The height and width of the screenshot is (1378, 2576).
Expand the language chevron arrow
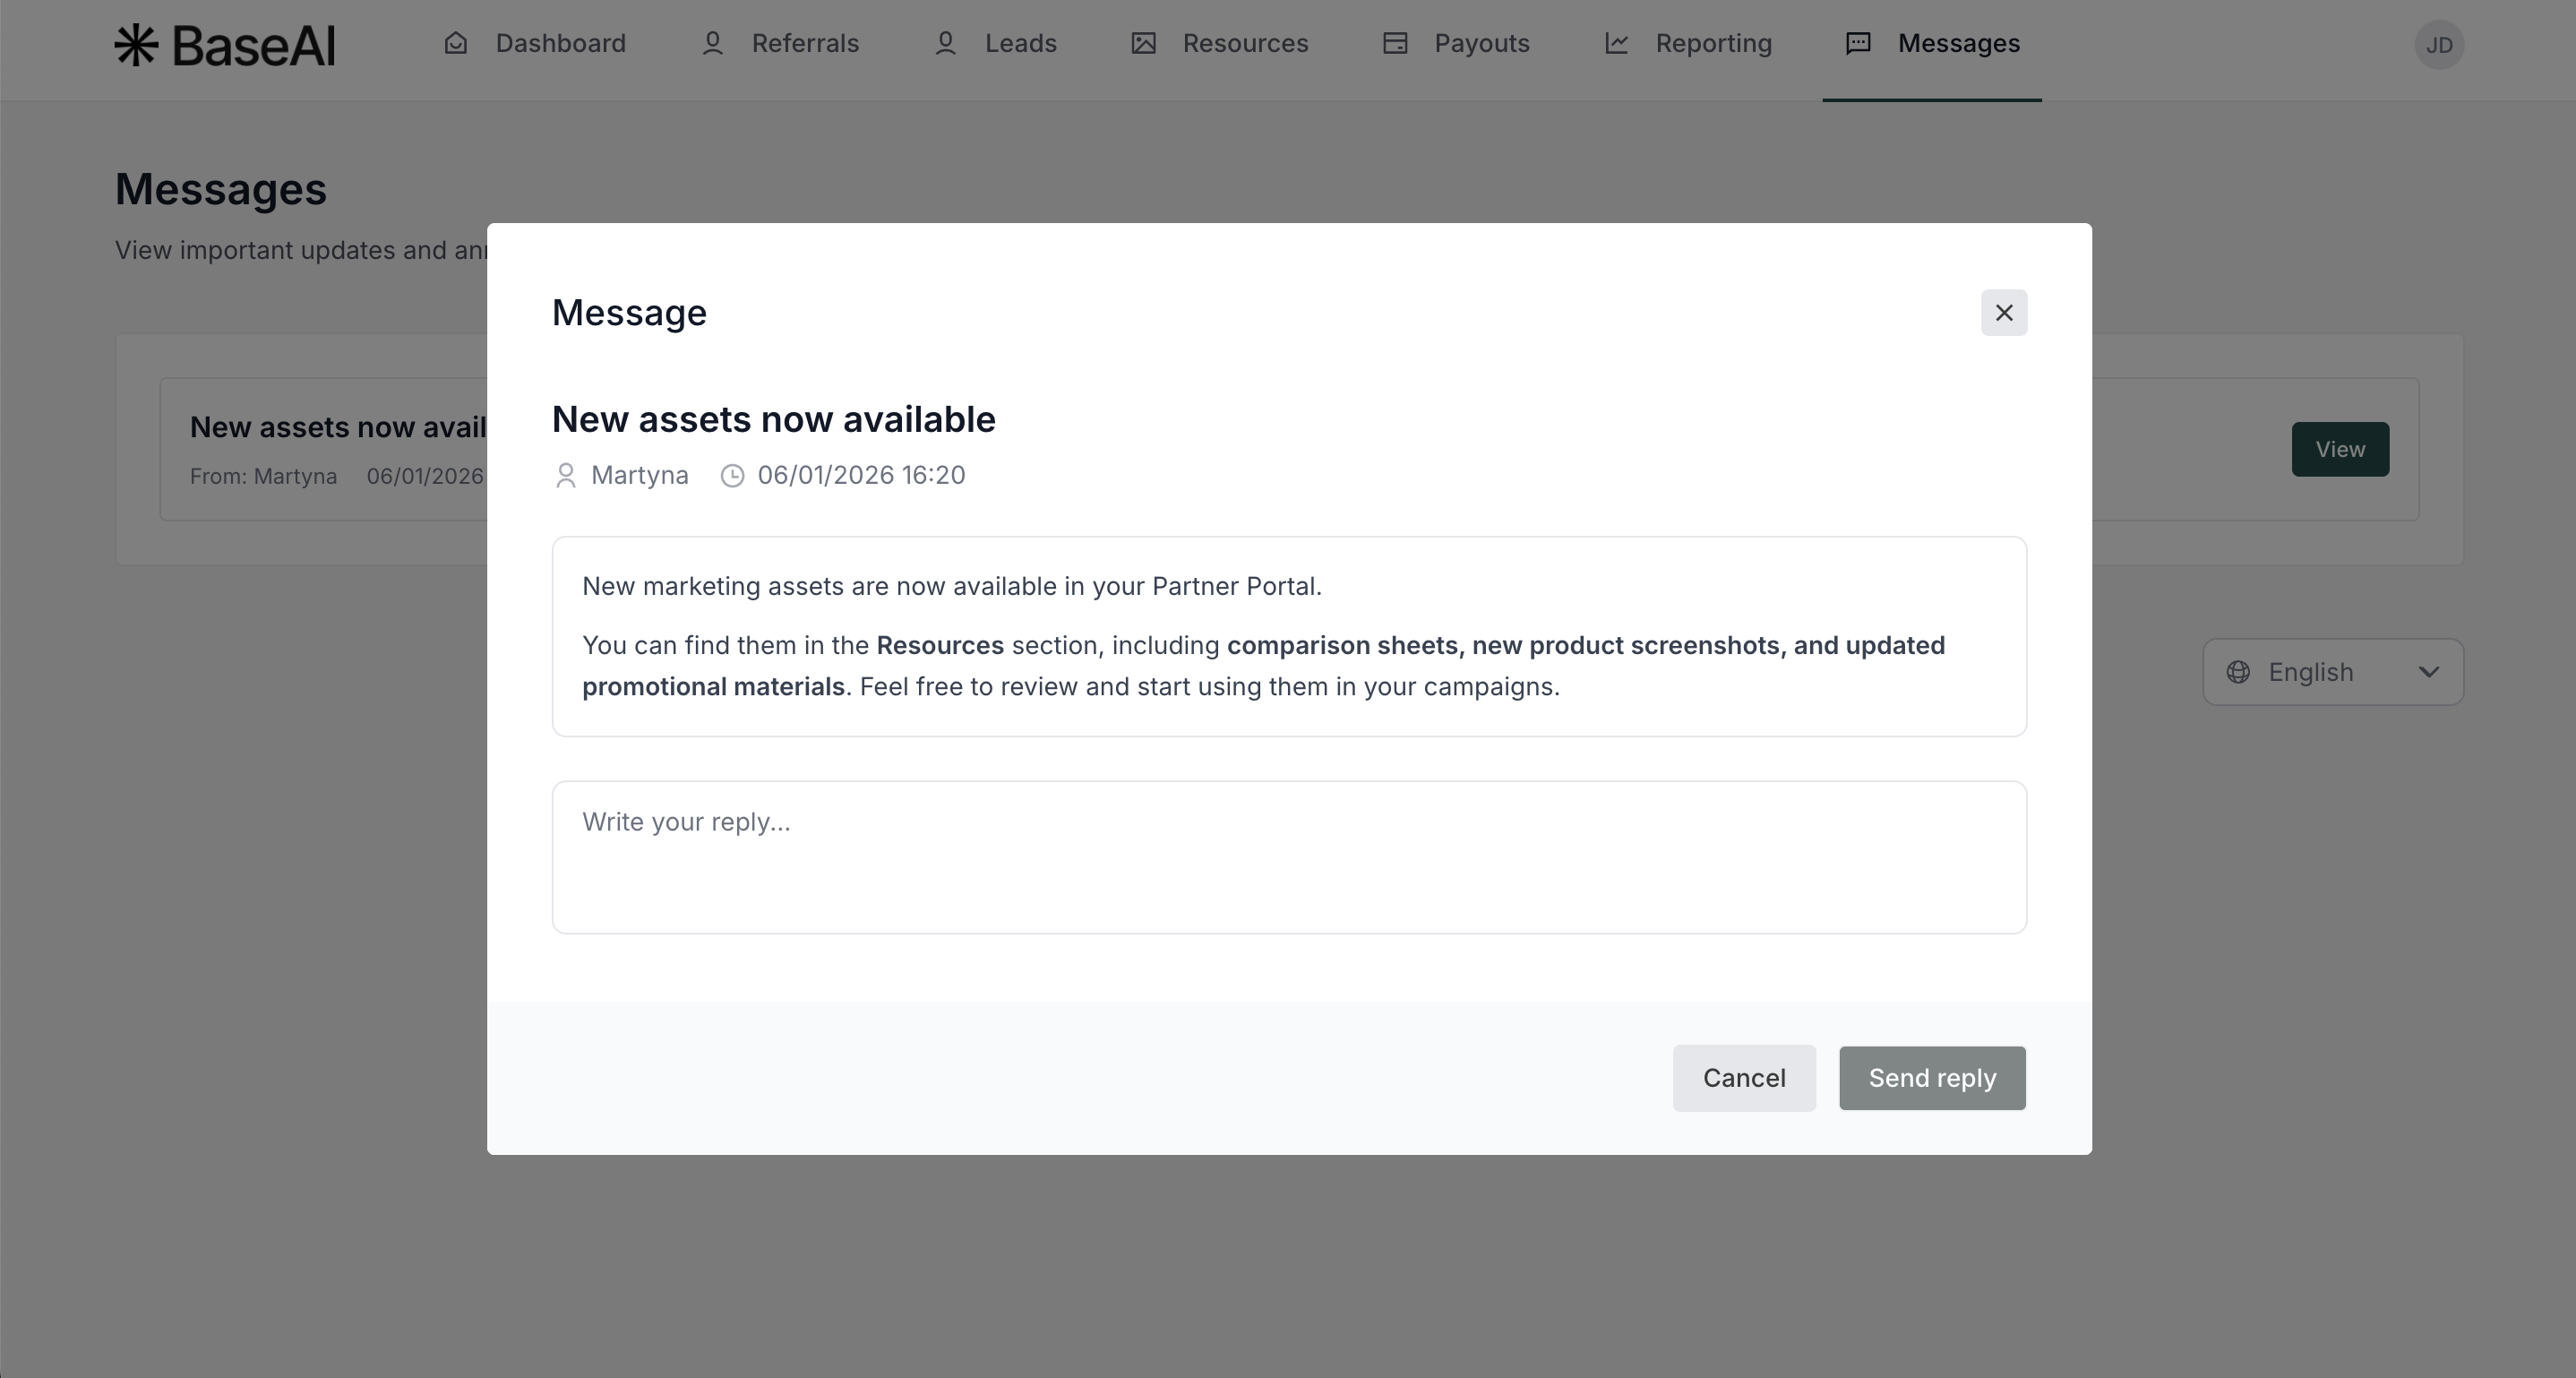[2428, 672]
